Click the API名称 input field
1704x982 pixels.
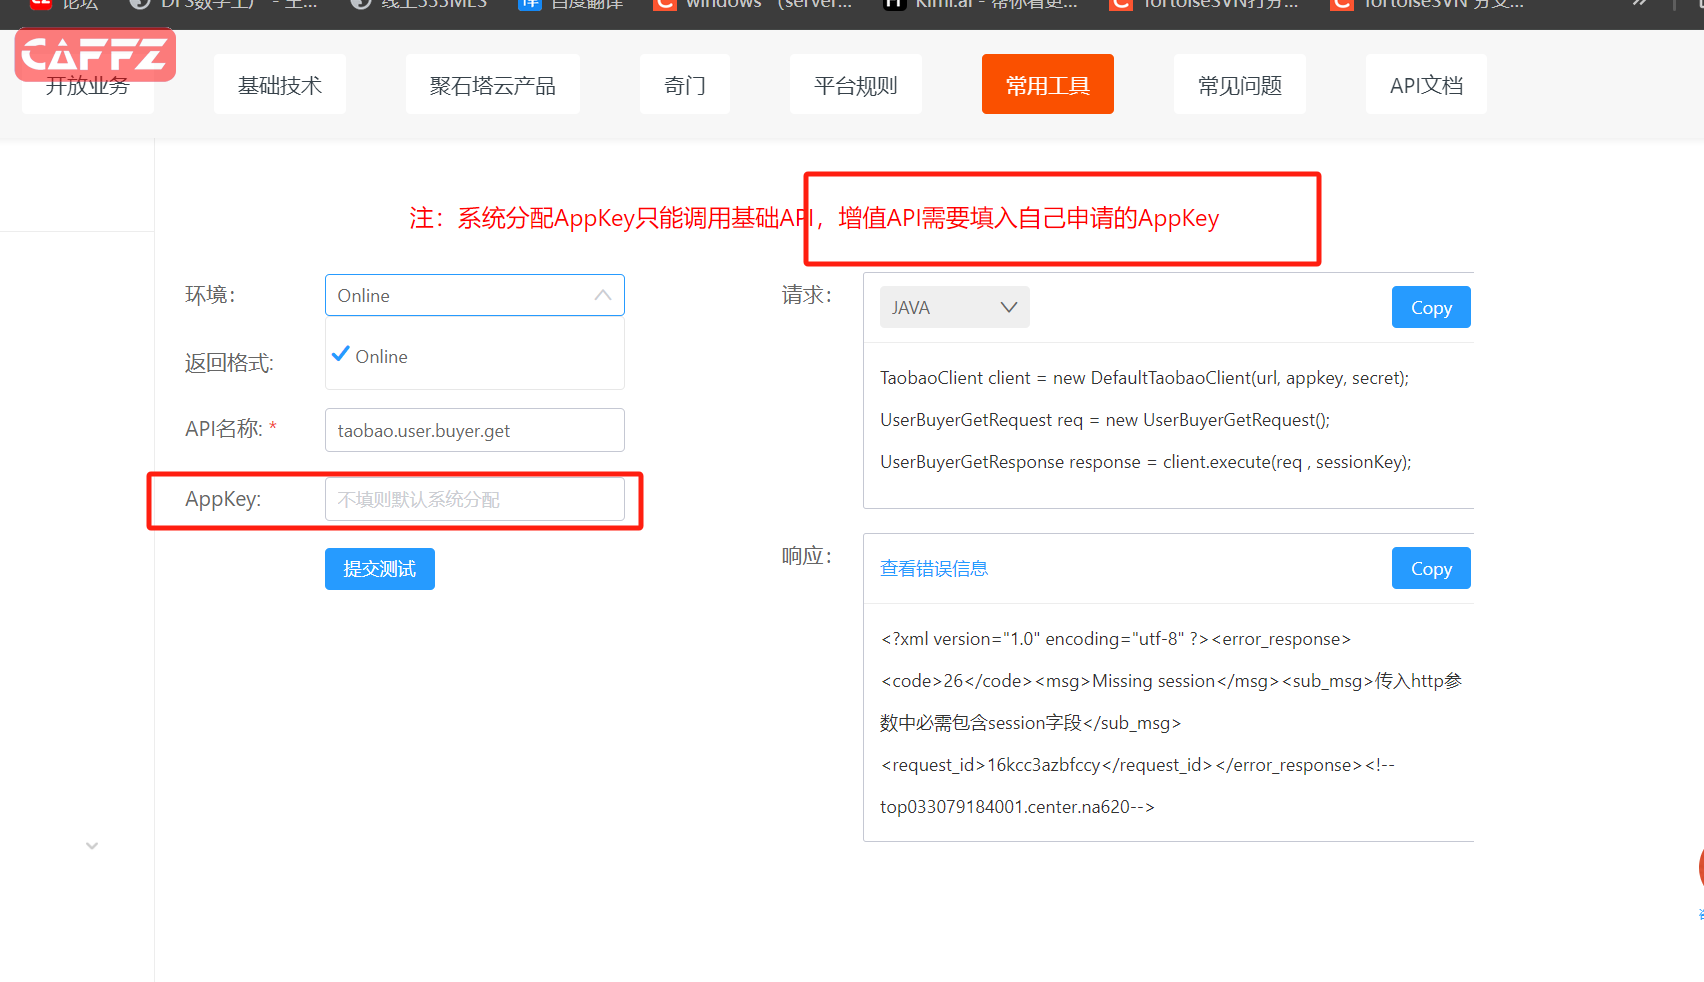pyautogui.click(x=474, y=430)
